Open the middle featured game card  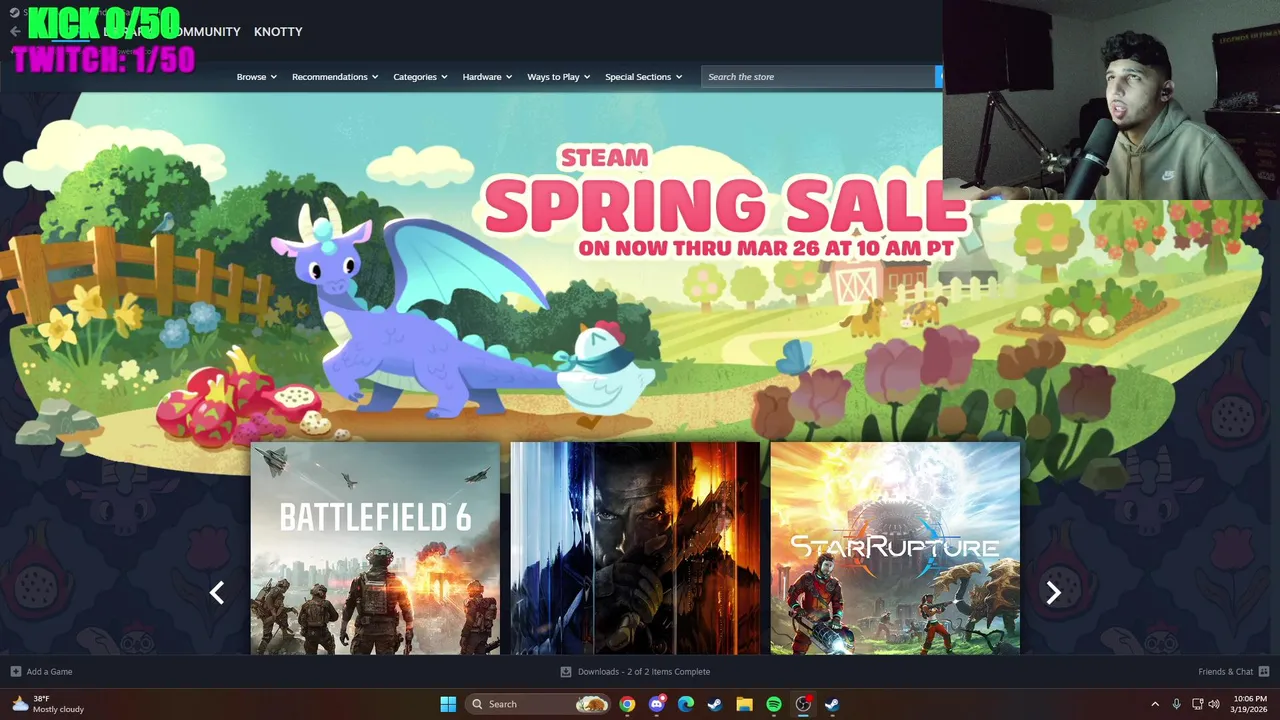pyautogui.click(x=635, y=548)
